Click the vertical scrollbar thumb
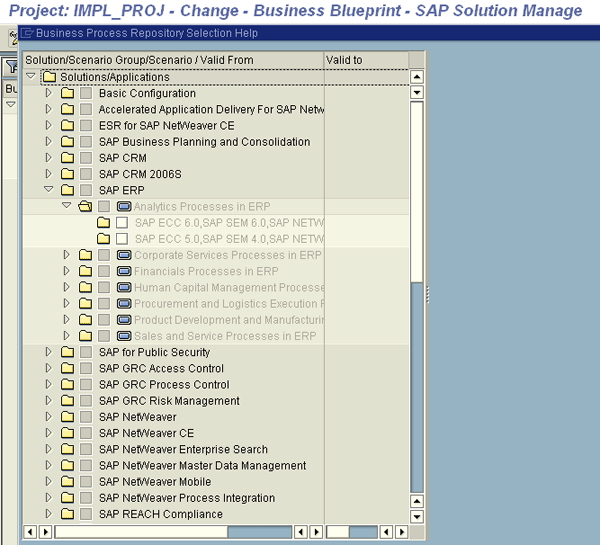This screenshot has width=600, height=545. pos(417,192)
